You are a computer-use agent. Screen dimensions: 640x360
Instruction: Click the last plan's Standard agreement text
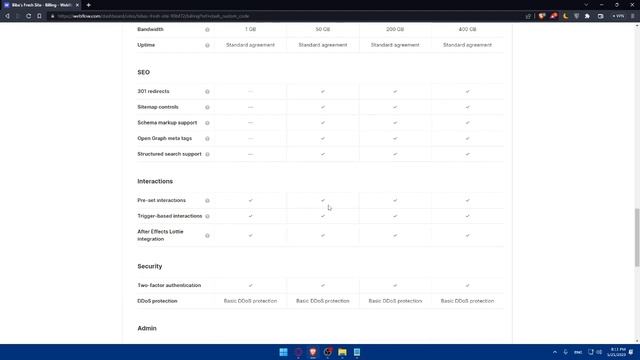pyautogui.click(x=467, y=45)
